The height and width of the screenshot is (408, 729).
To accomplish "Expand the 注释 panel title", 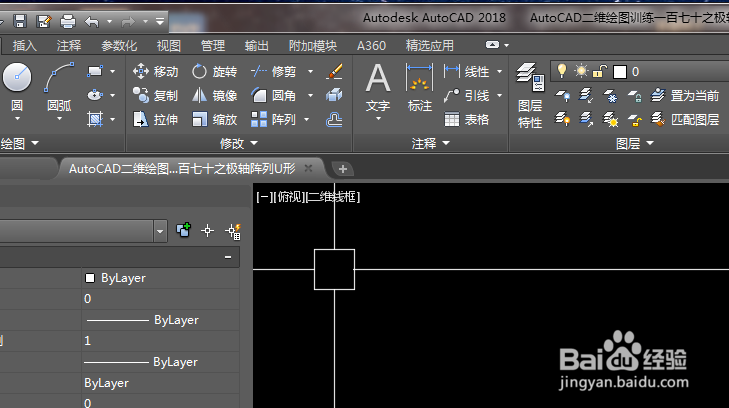I will click(x=431, y=144).
